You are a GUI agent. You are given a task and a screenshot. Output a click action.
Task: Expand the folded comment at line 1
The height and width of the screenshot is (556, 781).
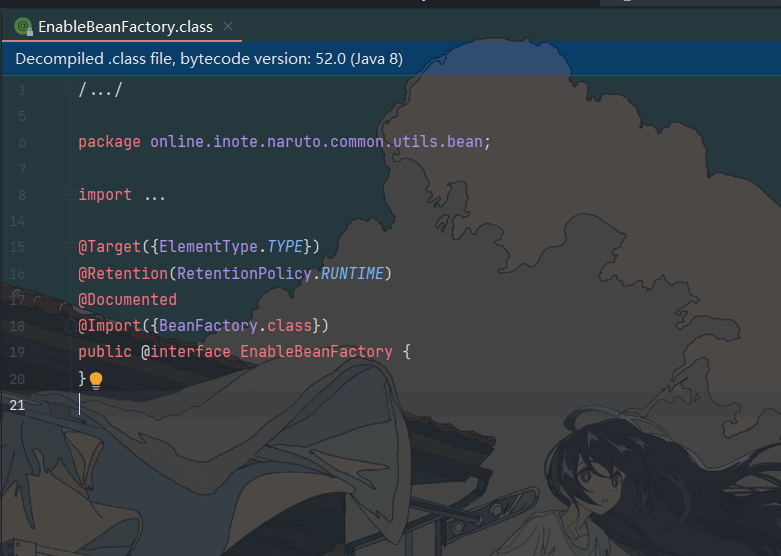point(70,90)
